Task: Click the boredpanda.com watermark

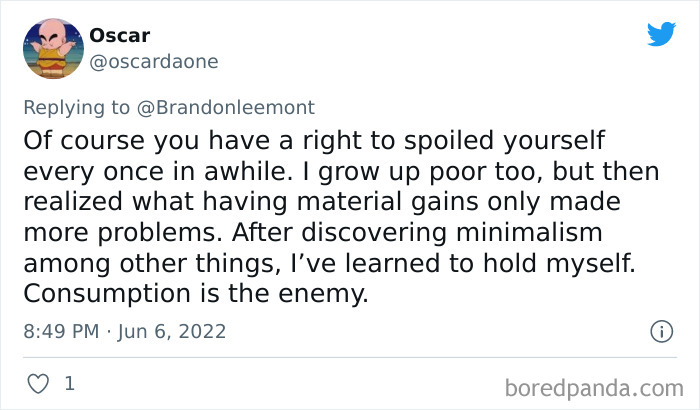Action: [594, 388]
